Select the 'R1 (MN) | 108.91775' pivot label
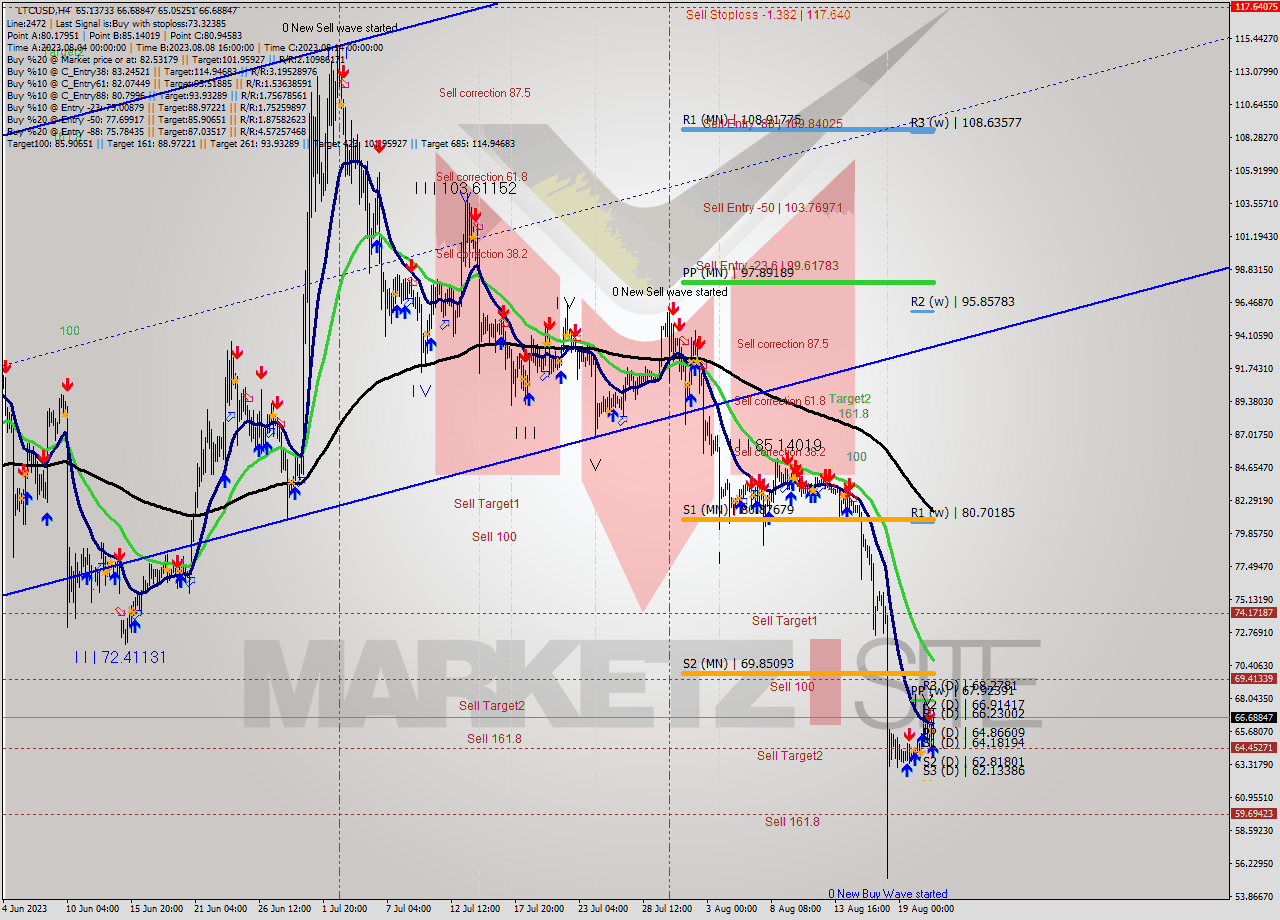Image resolution: width=1280 pixels, height=920 pixels. [741, 120]
